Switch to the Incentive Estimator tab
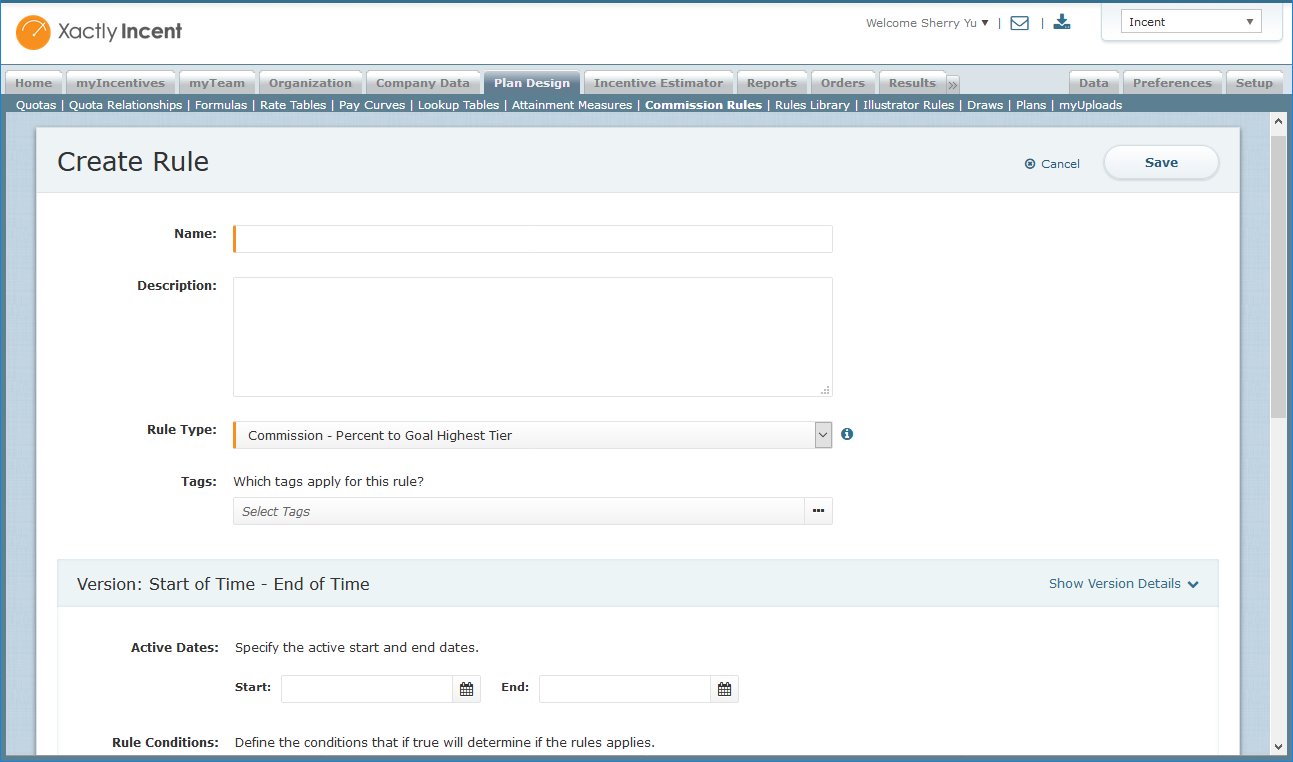Image resolution: width=1293 pixels, height=762 pixels. [x=658, y=83]
